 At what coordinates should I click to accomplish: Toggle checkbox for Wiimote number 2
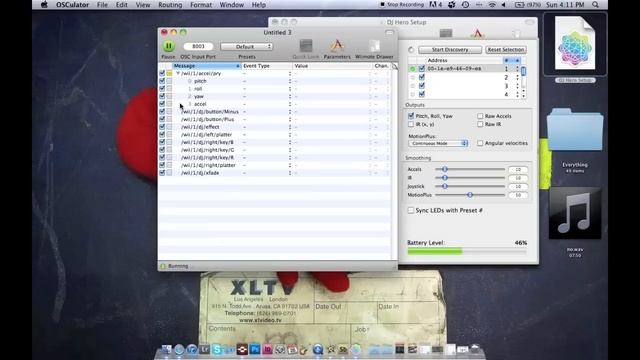(422, 77)
